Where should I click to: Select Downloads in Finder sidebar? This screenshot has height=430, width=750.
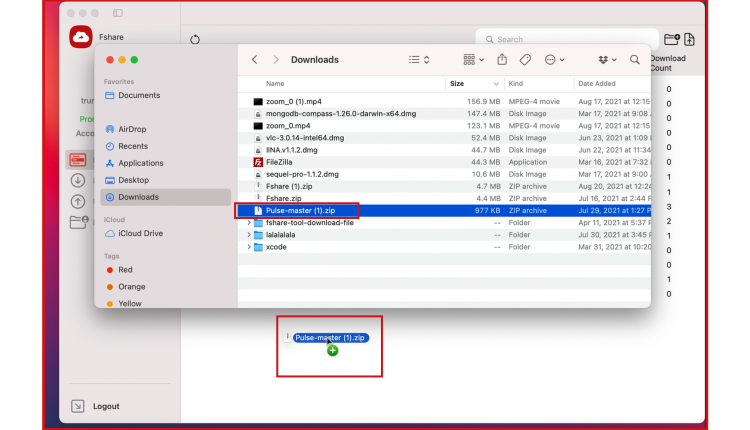(165, 197)
